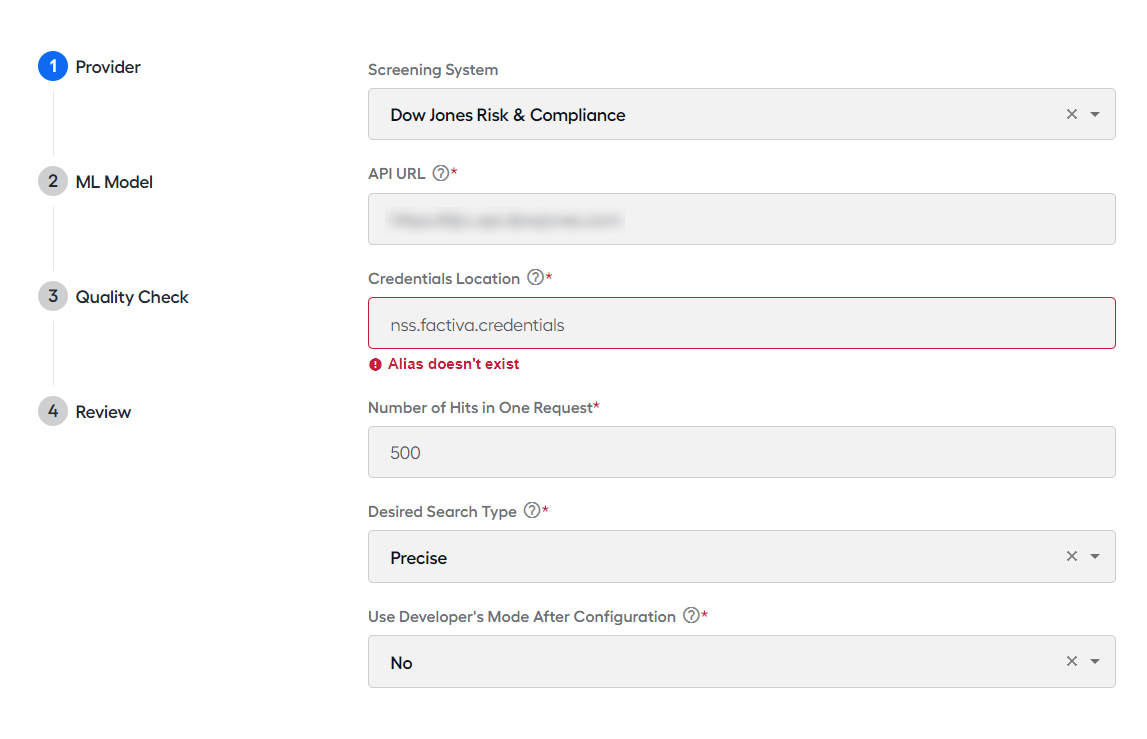Screen dimensions: 1147x739
Task: Focus the API URL input field
Action: [x=742, y=219]
